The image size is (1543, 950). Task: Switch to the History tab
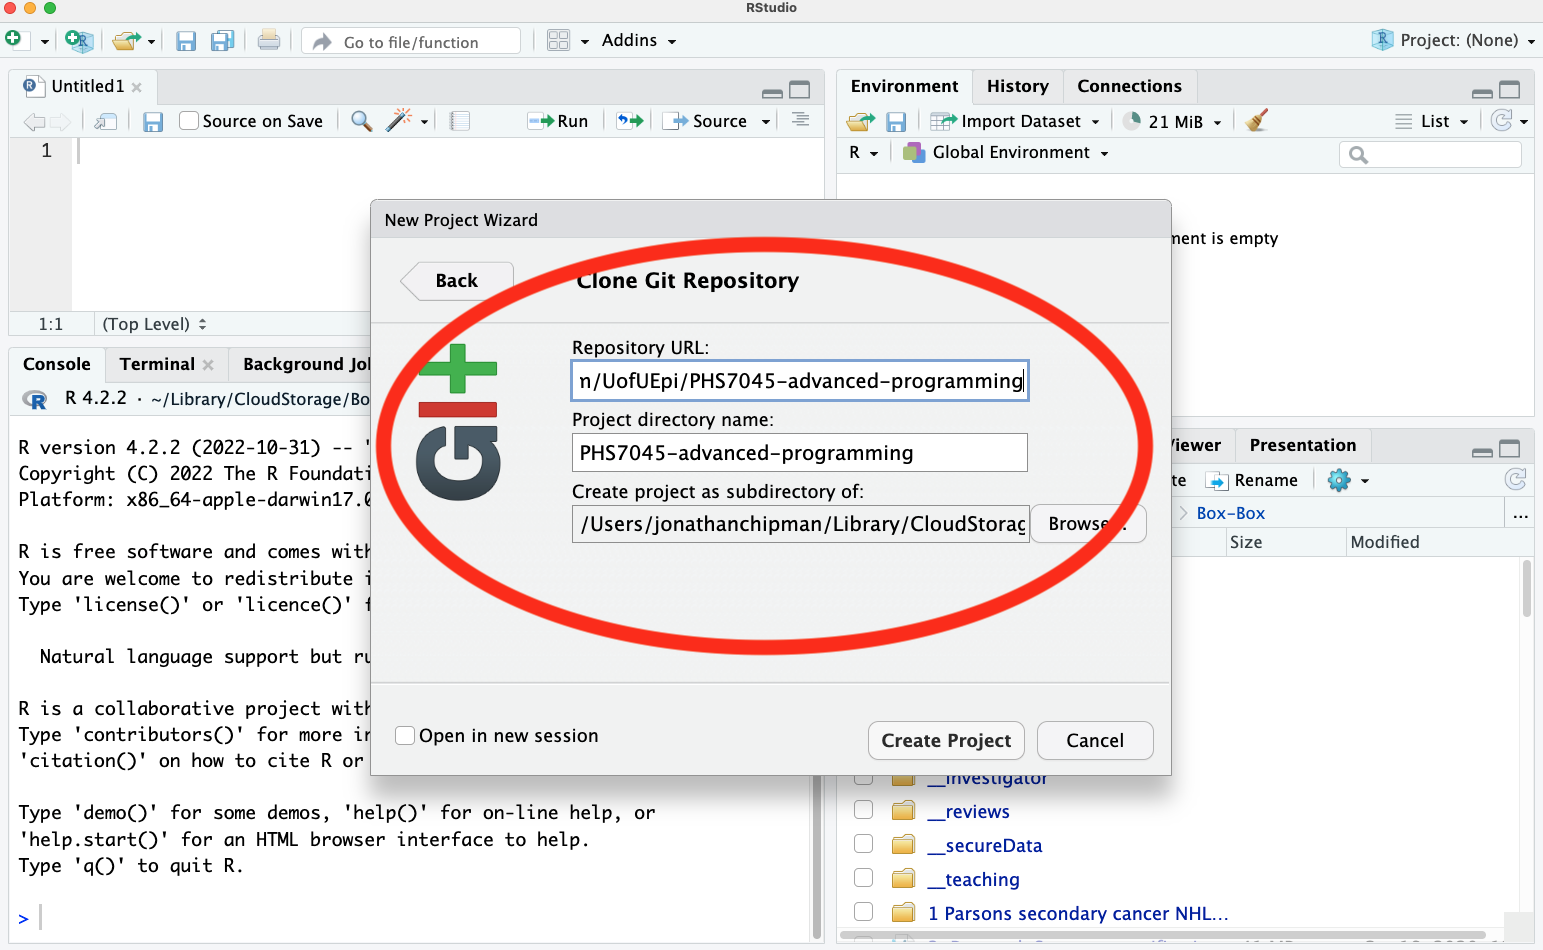coord(1018,87)
